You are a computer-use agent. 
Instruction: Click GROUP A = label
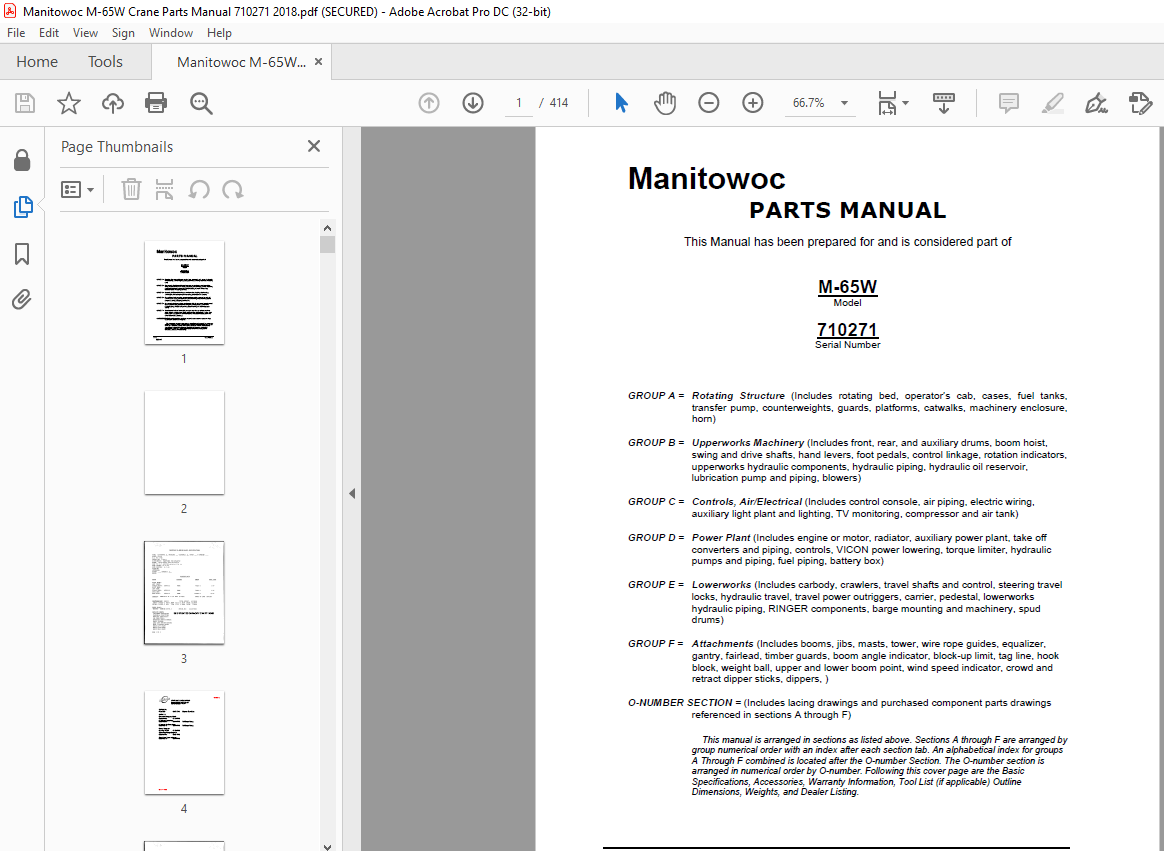click(656, 396)
